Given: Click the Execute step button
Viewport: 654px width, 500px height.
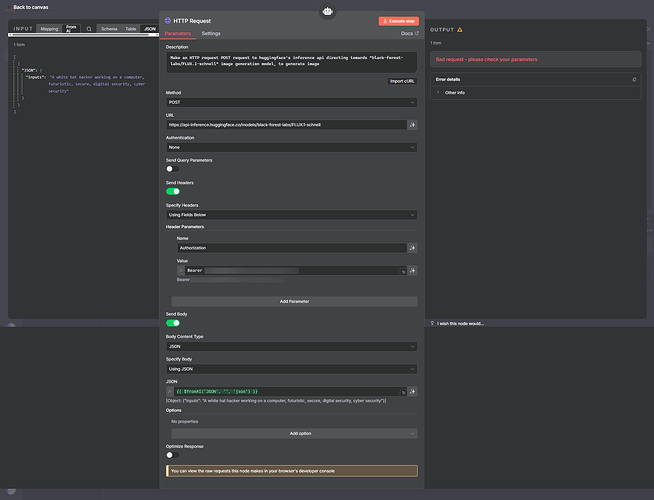Looking at the screenshot, I should [398, 20].
